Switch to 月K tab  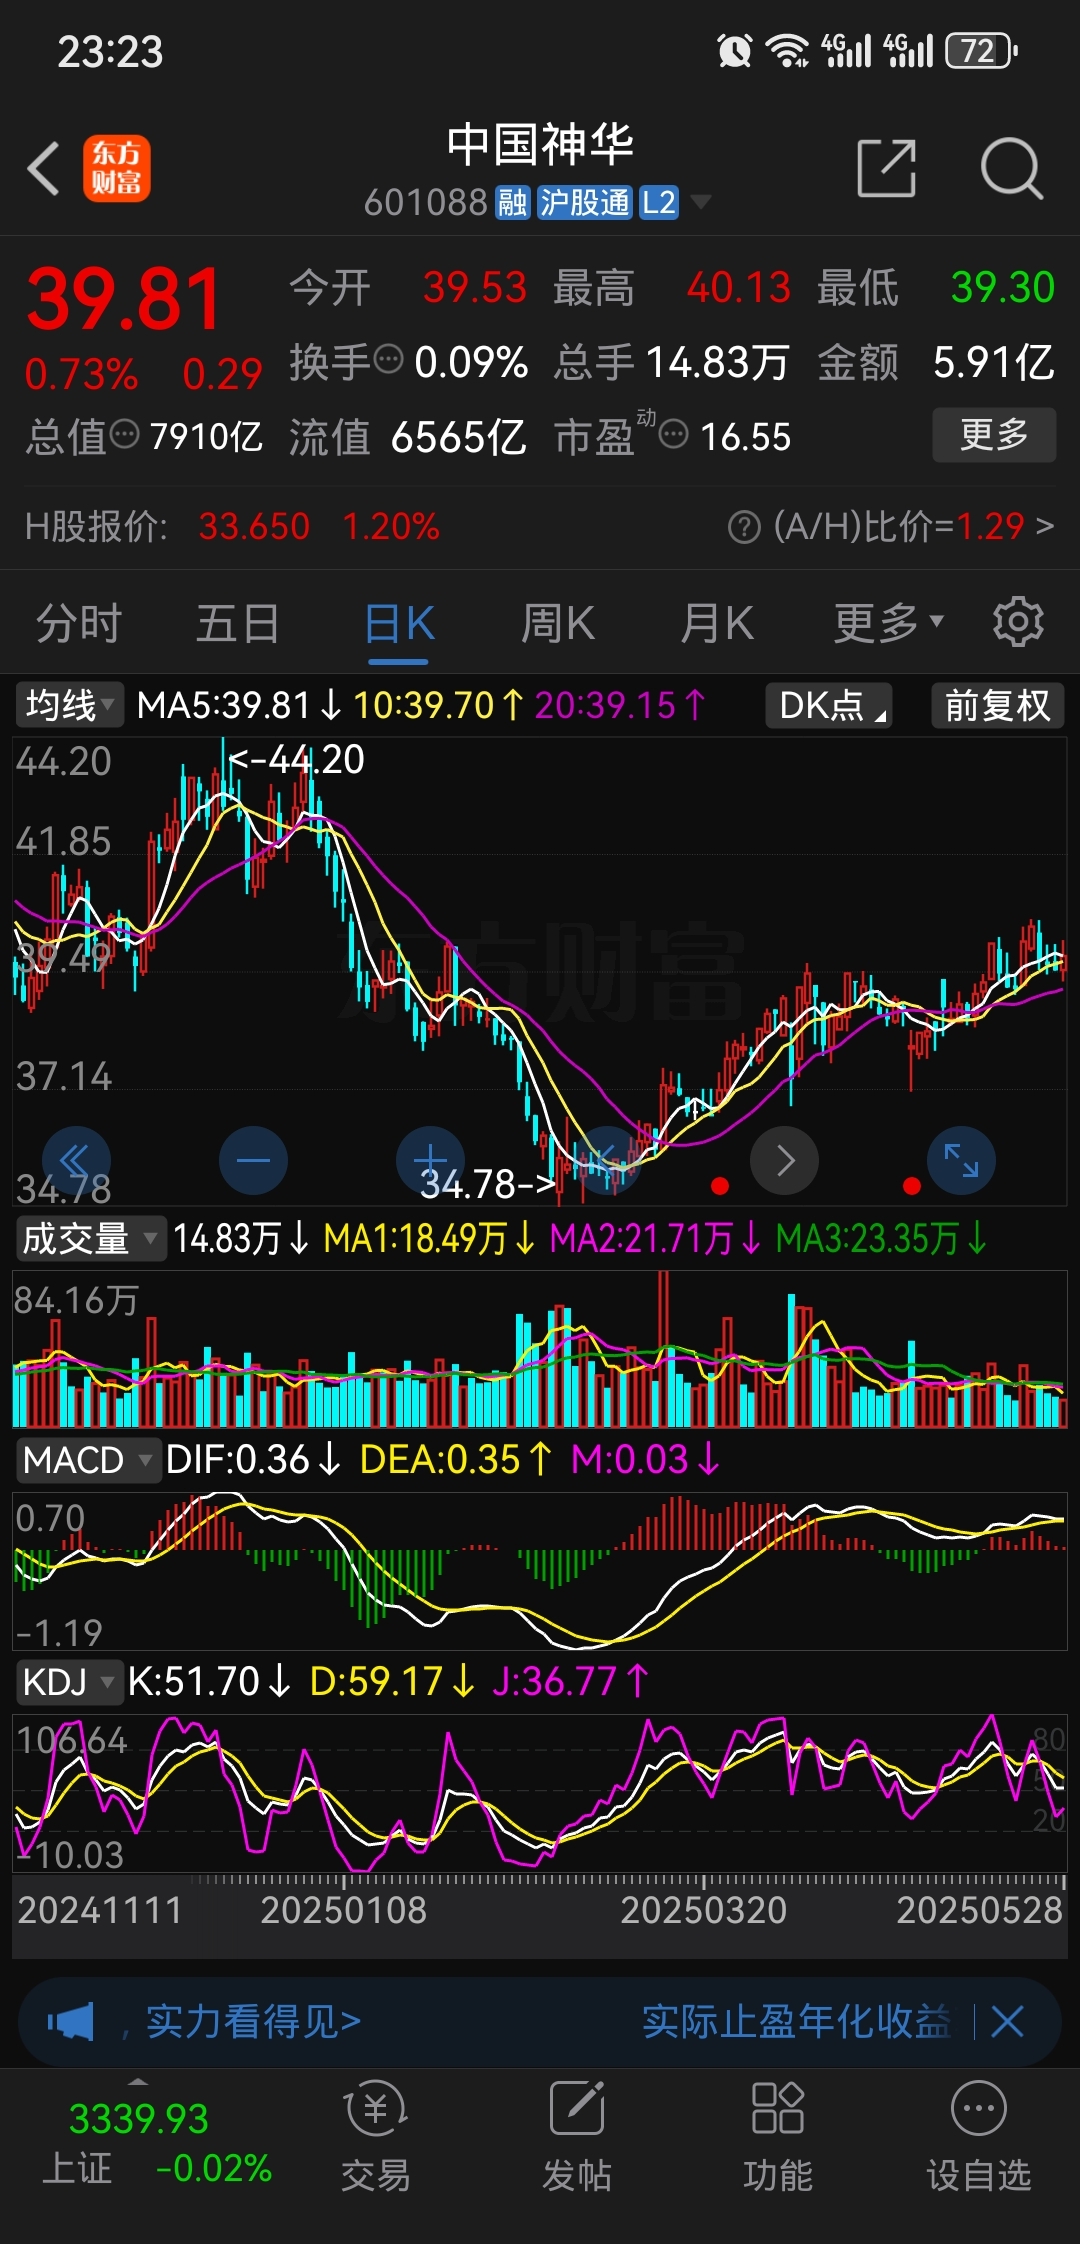tap(716, 623)
